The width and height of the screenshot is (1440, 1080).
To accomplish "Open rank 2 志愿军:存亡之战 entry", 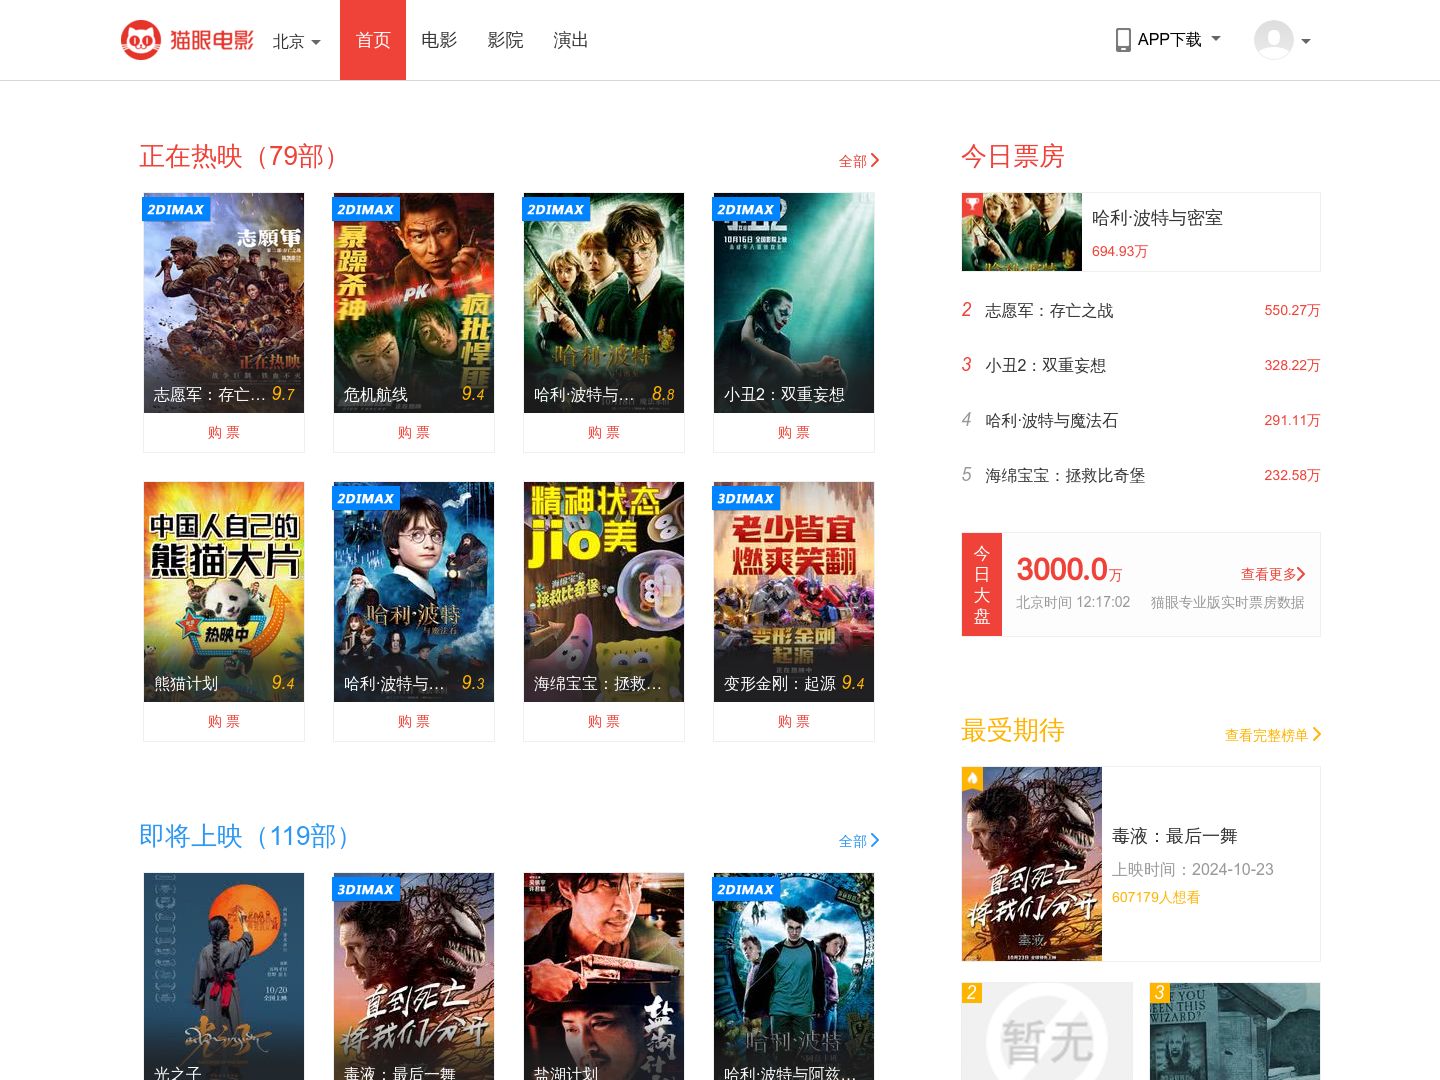I will click(x=1141, y=310).
